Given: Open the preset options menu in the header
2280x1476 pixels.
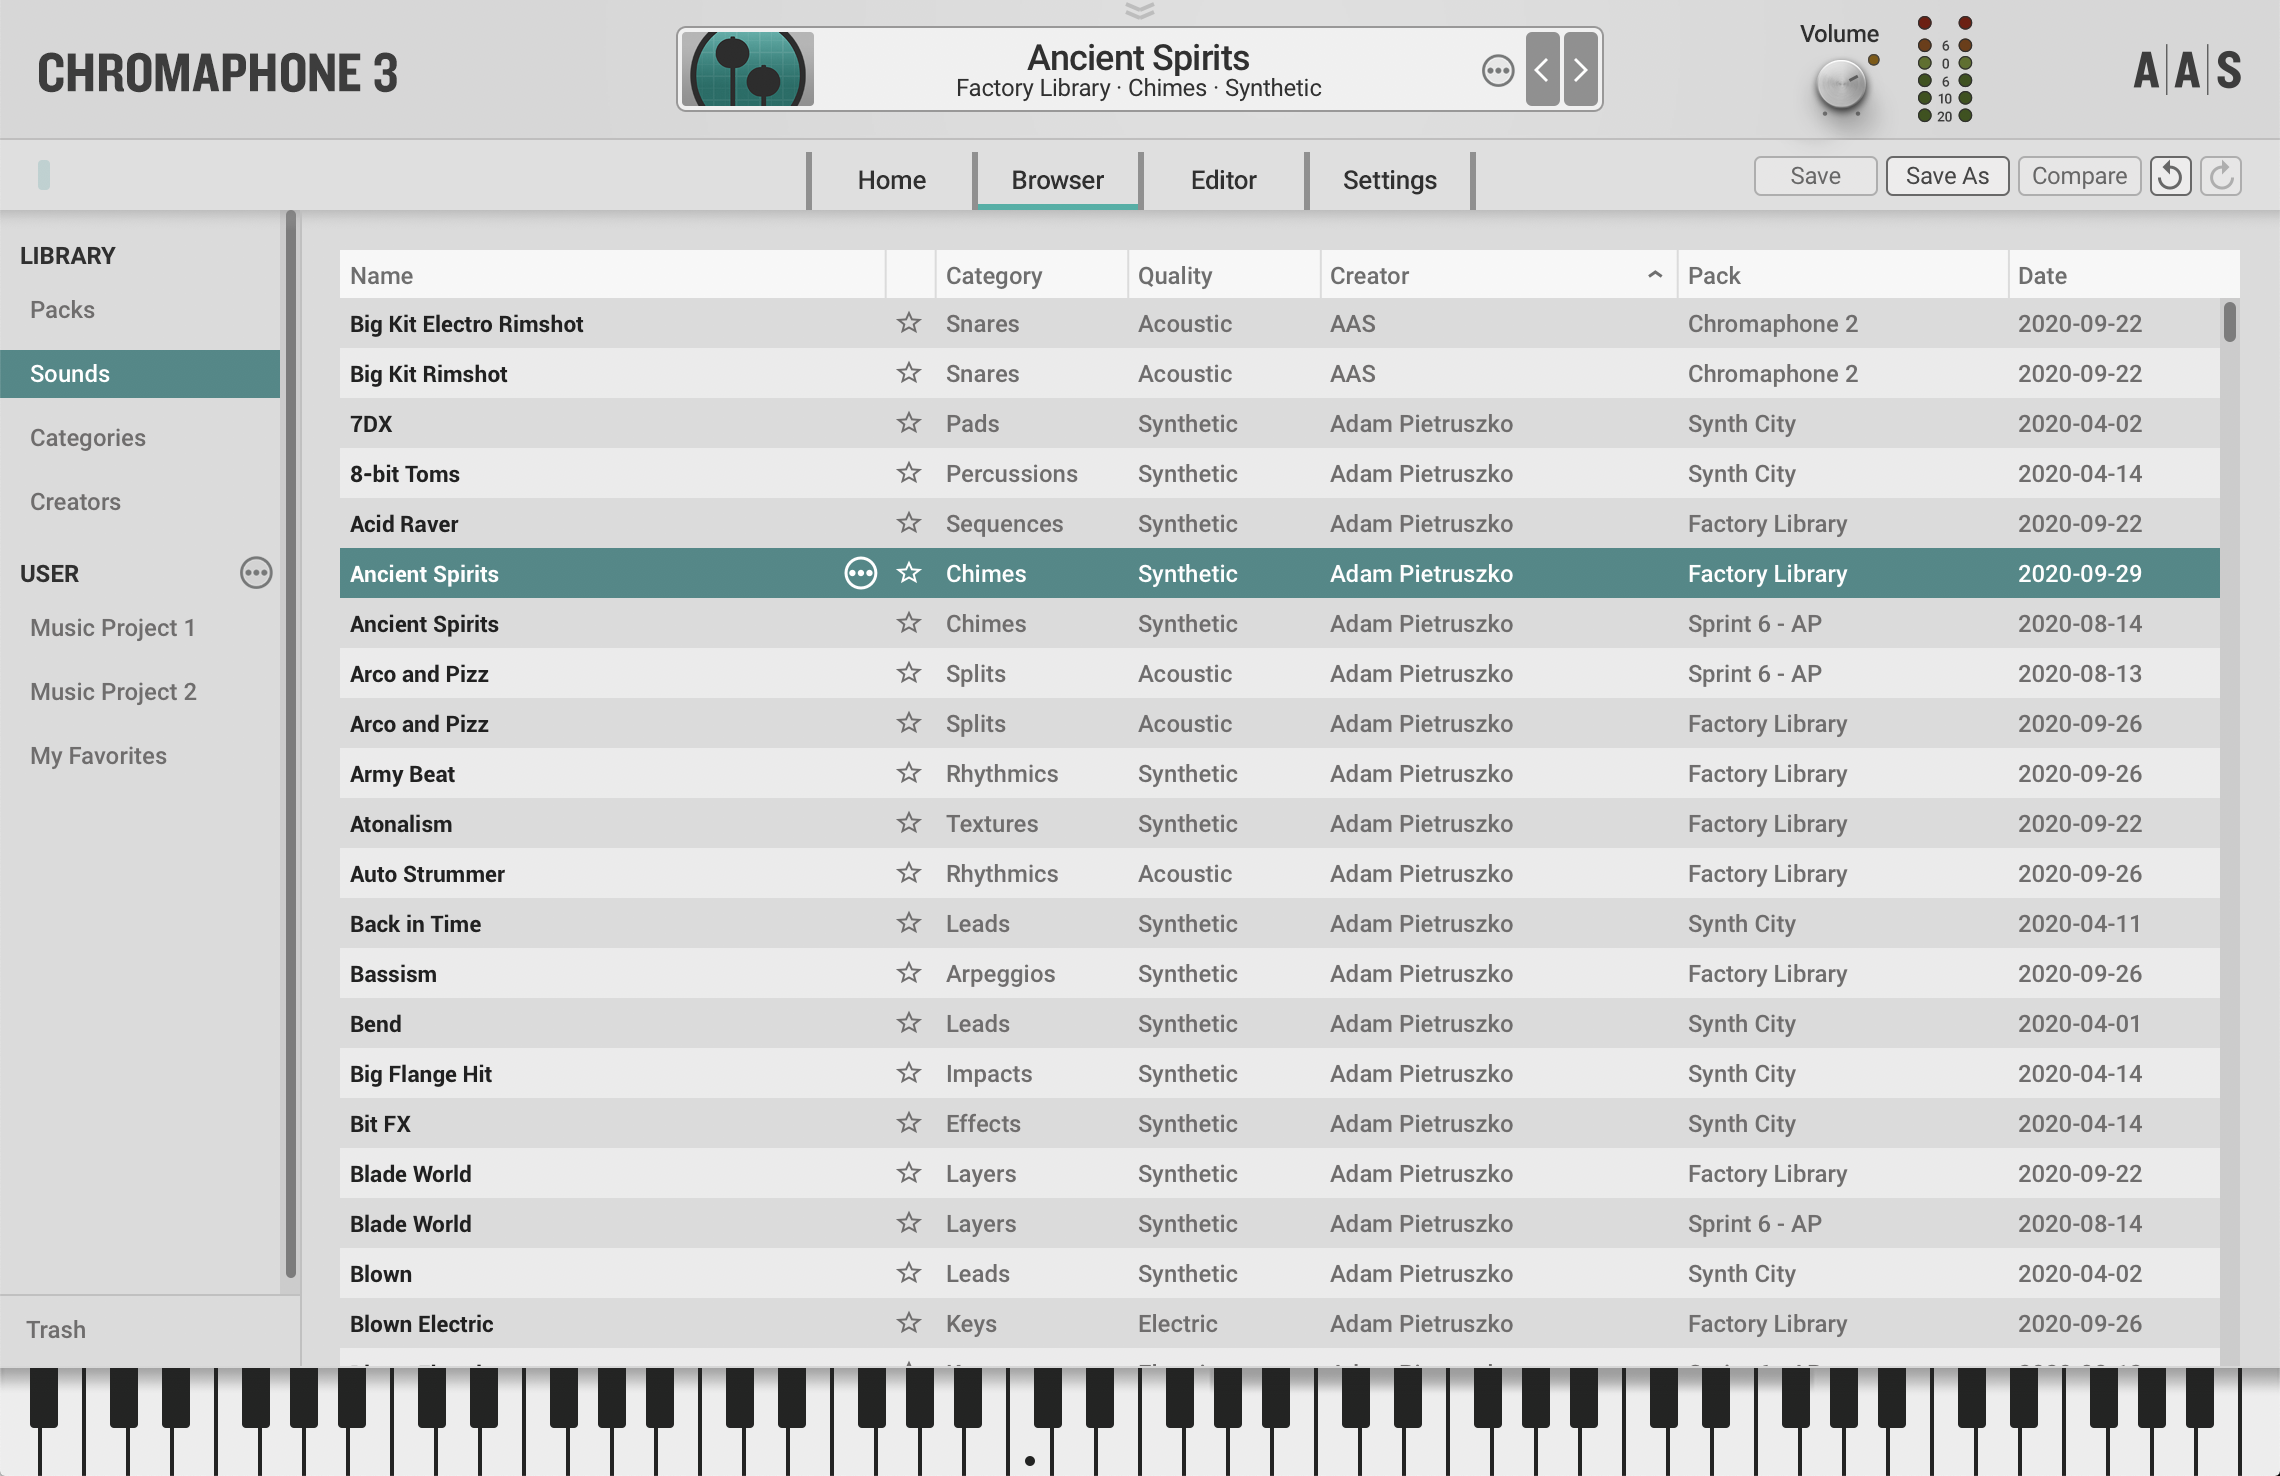Looking at the screenshot, I should pos(1497,70).
